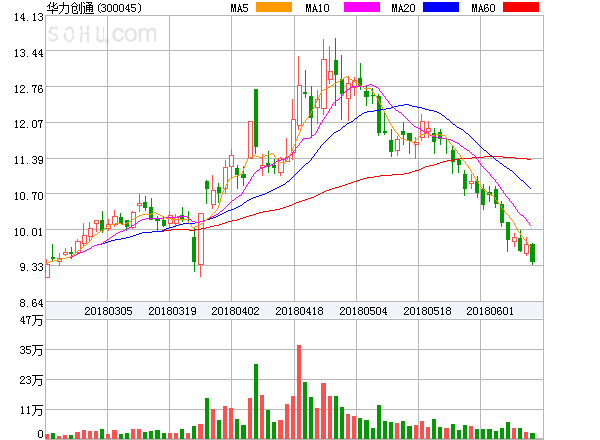Click the 11万 volume axis label

point(31,411)
